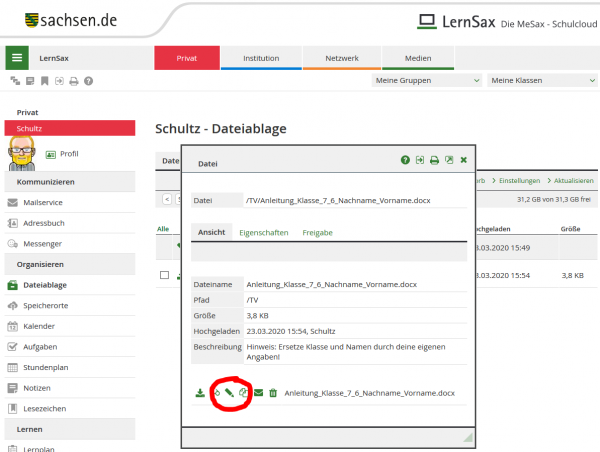Select the Institution tab in the top navigation
Image resolution: width=600 pixels, height=452 pixels.
tap(261, 58)
